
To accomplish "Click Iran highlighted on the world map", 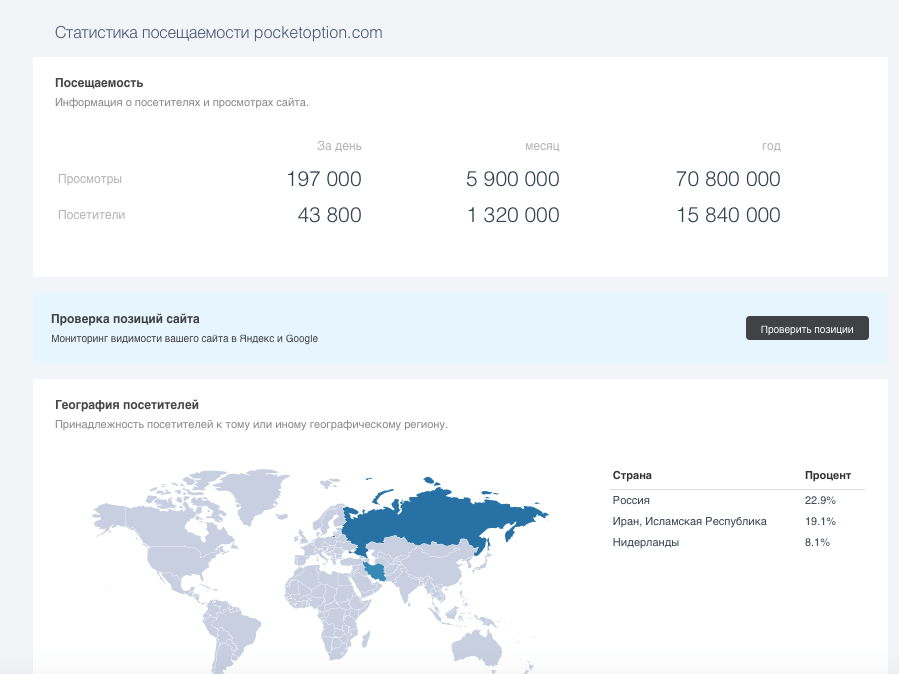I will (x=376, y=572).
